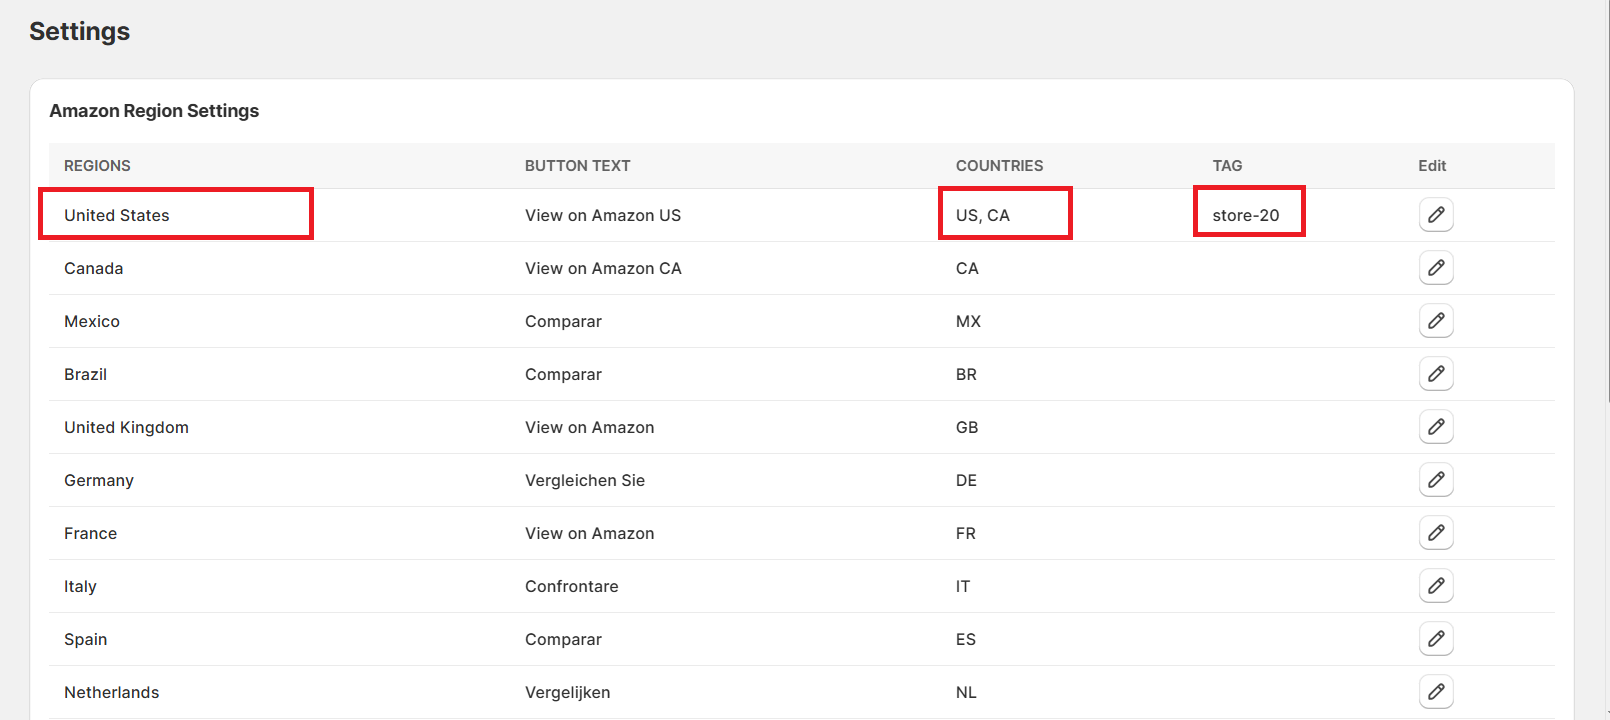Select the Spain region name
The width and height of the screenshot is (1610, 720).
pos(85,639)
